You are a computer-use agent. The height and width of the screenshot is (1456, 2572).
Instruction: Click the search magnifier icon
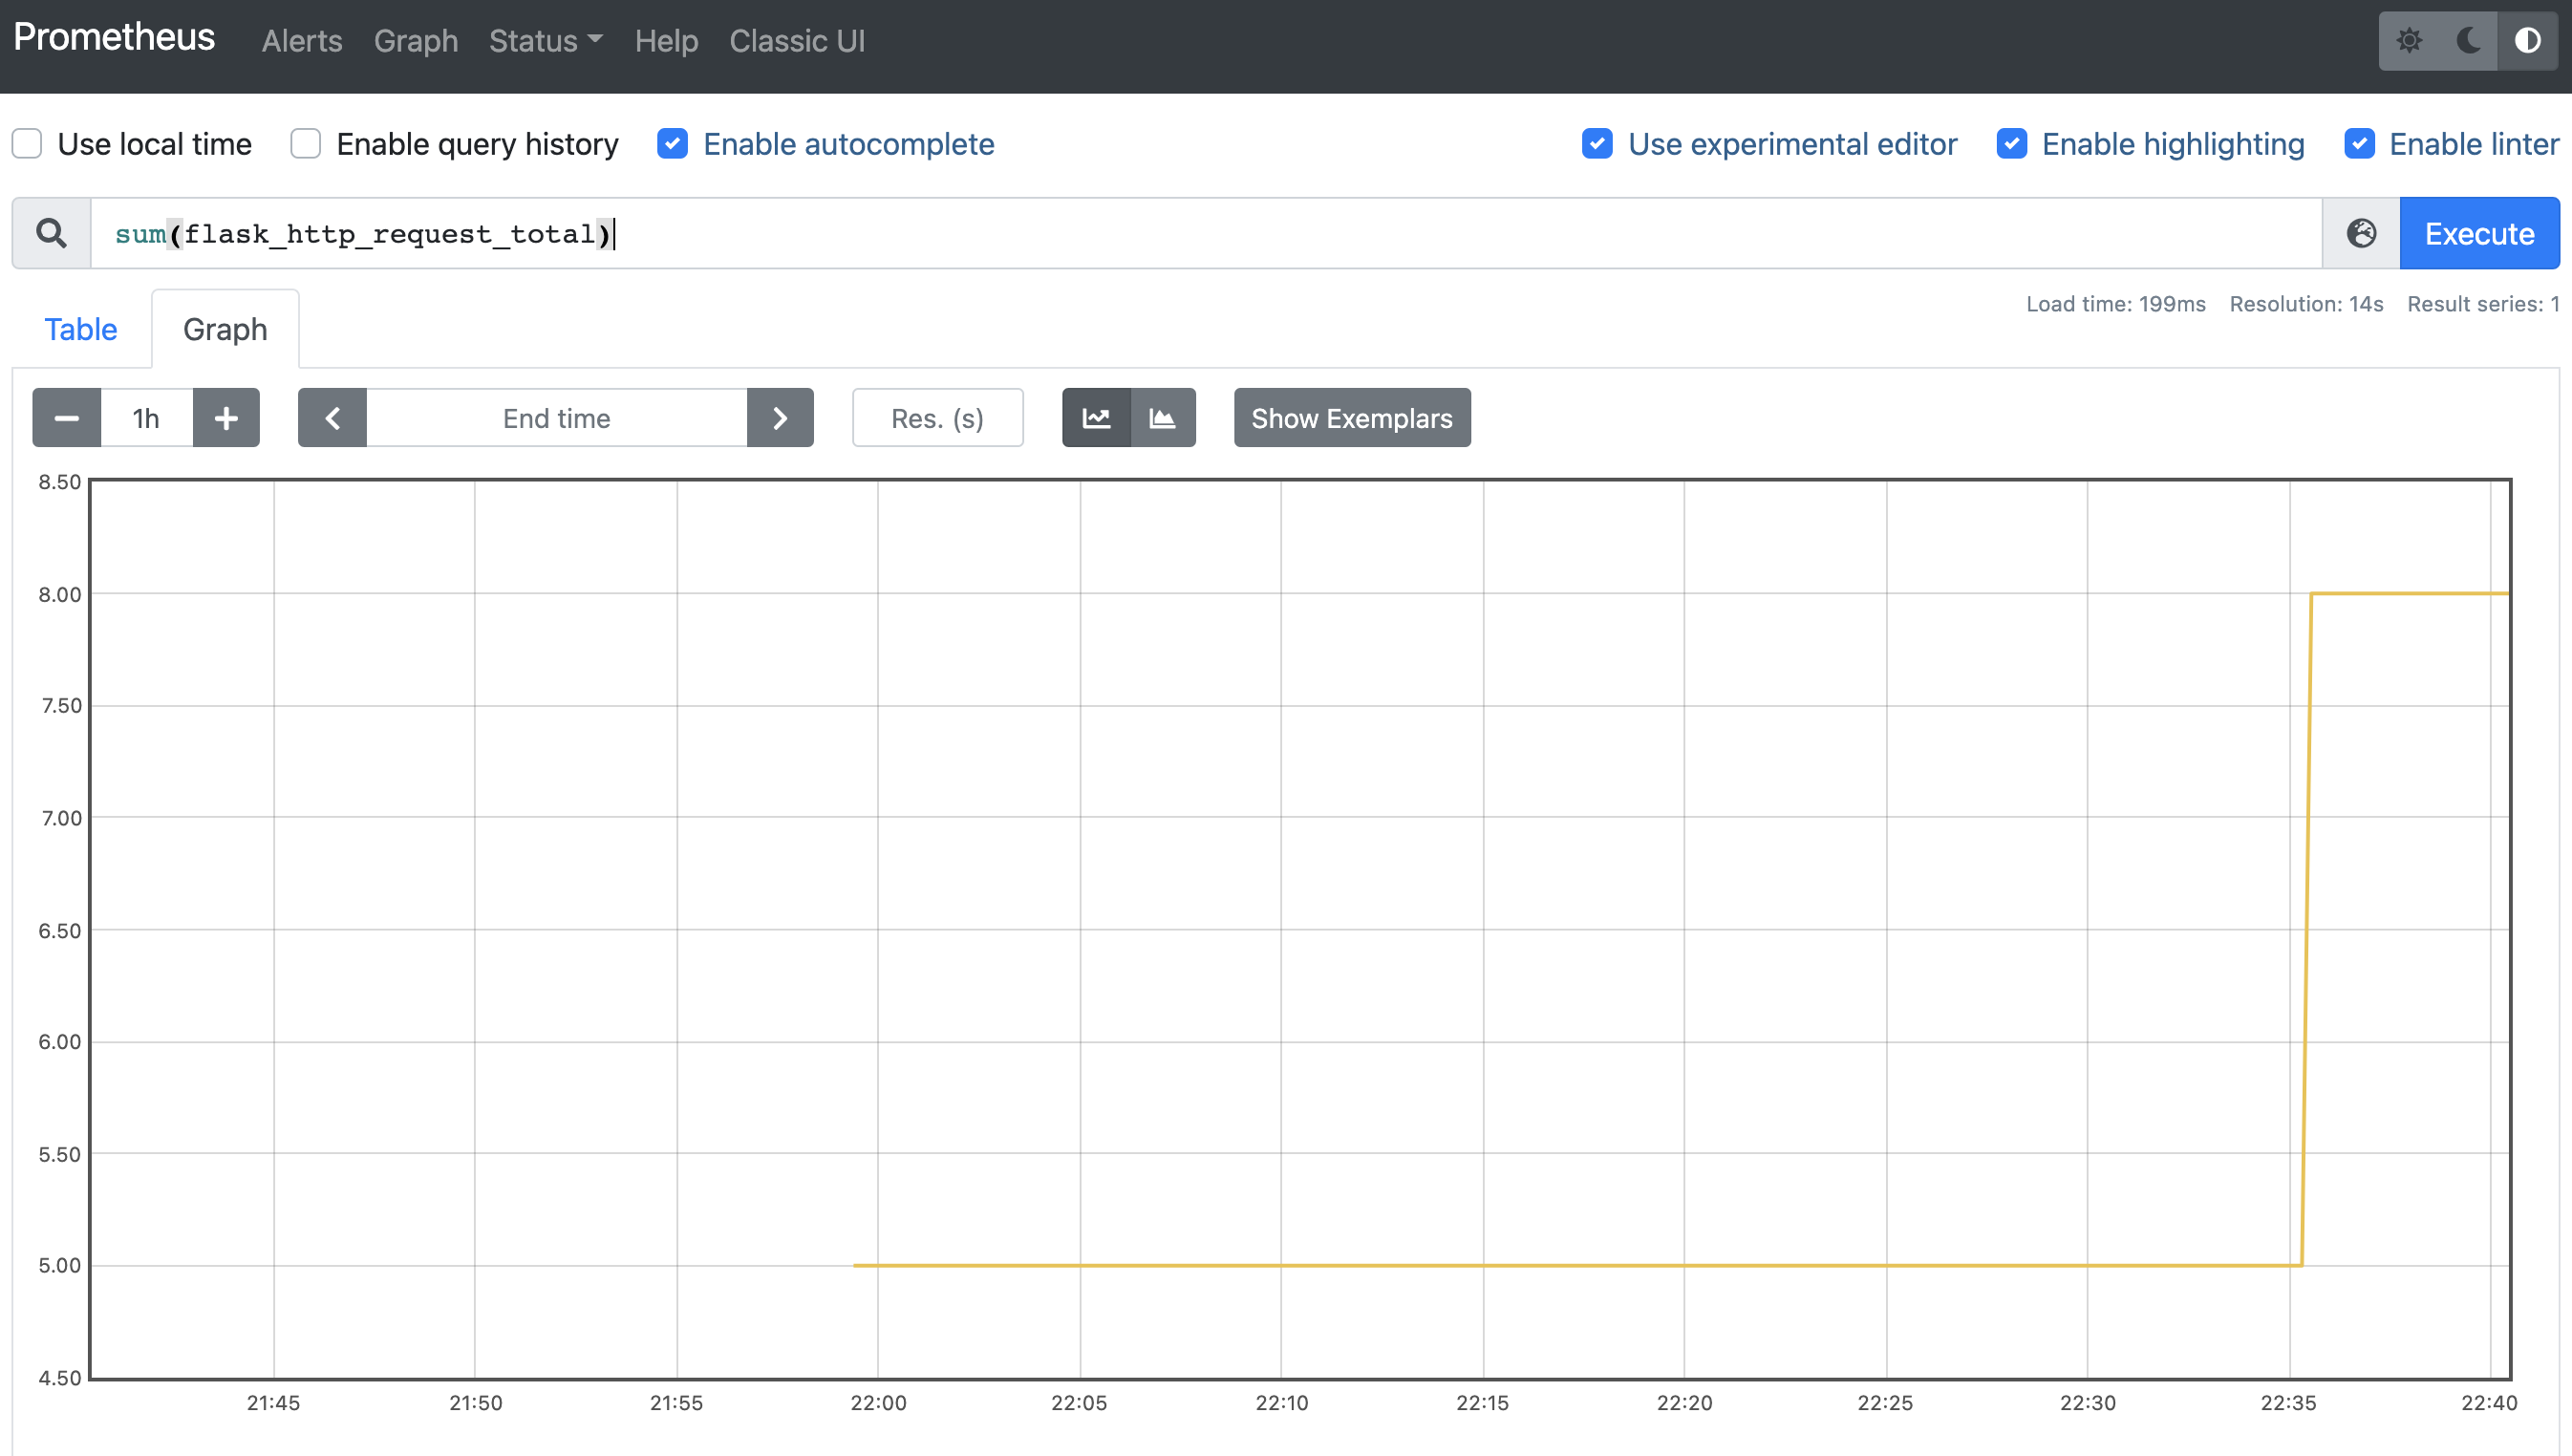click(x=51, y=233)
